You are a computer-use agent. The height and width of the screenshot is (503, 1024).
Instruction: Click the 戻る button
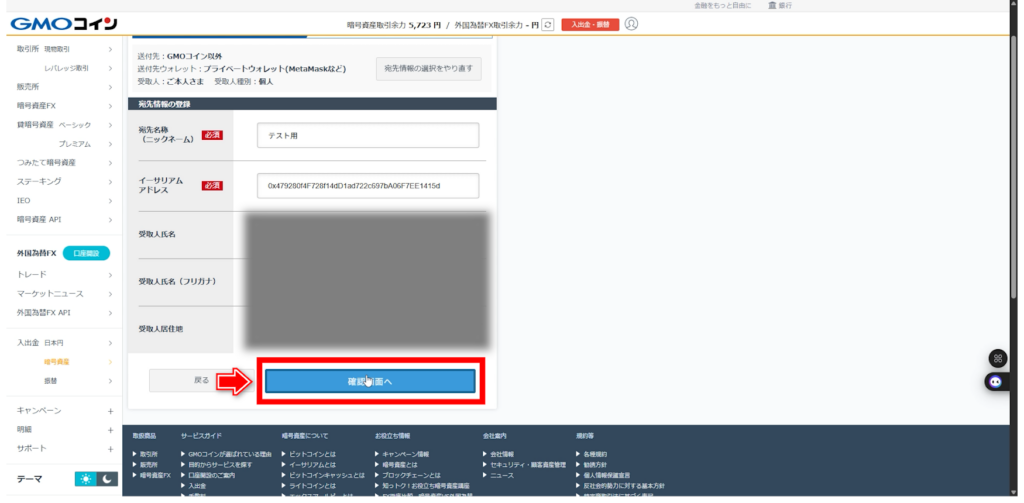[201, 381]
